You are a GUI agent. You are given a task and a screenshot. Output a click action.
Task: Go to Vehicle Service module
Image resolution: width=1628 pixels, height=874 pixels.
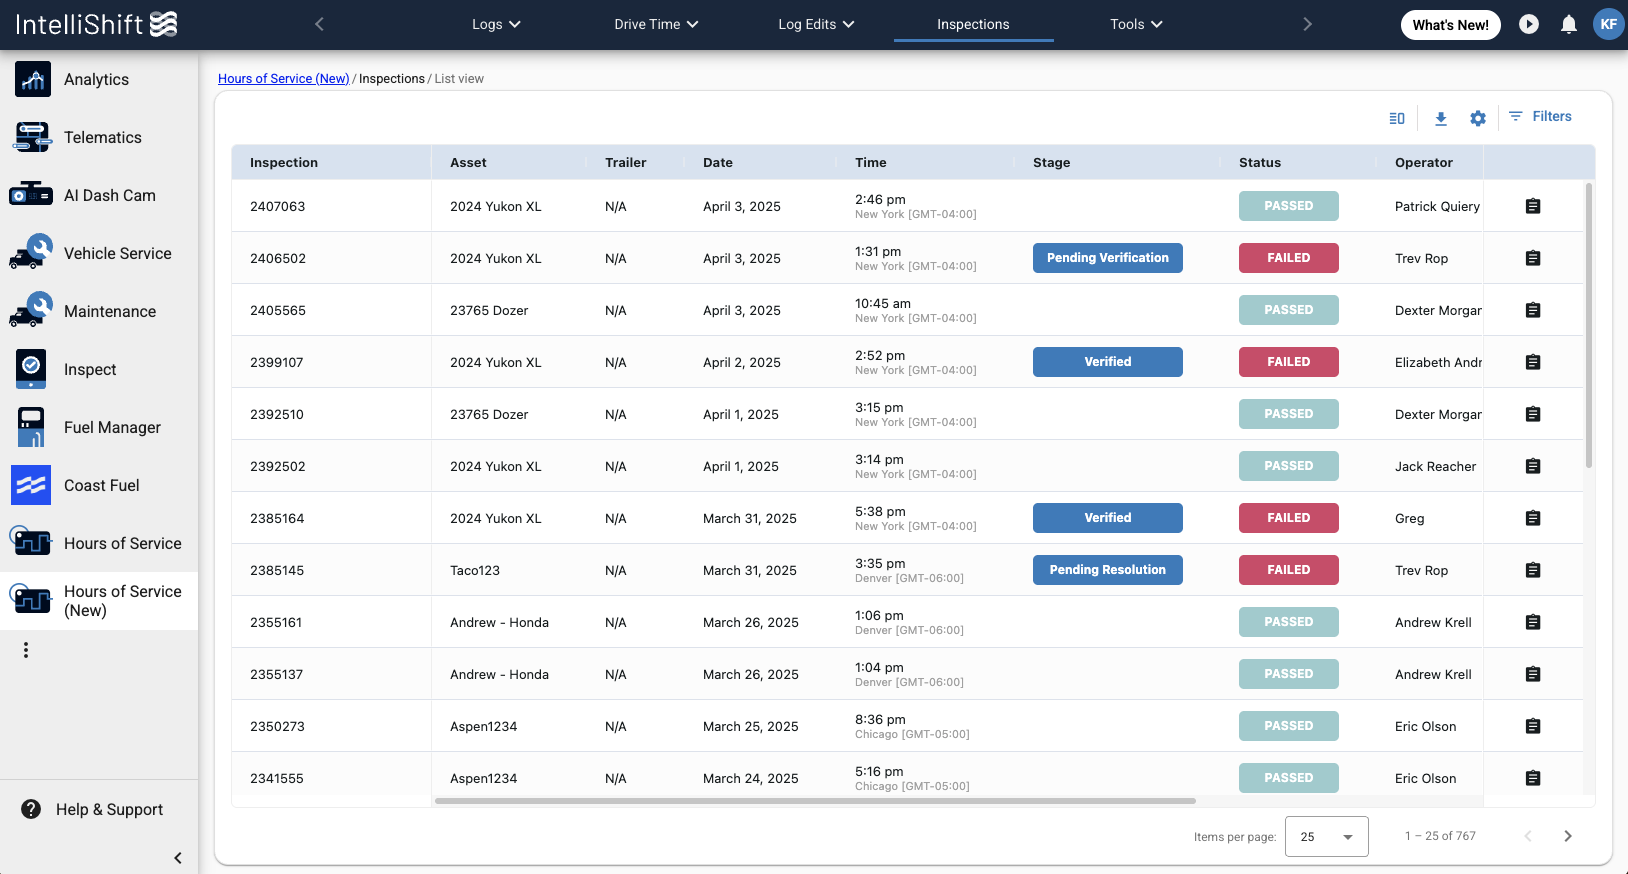pos(99,254)
